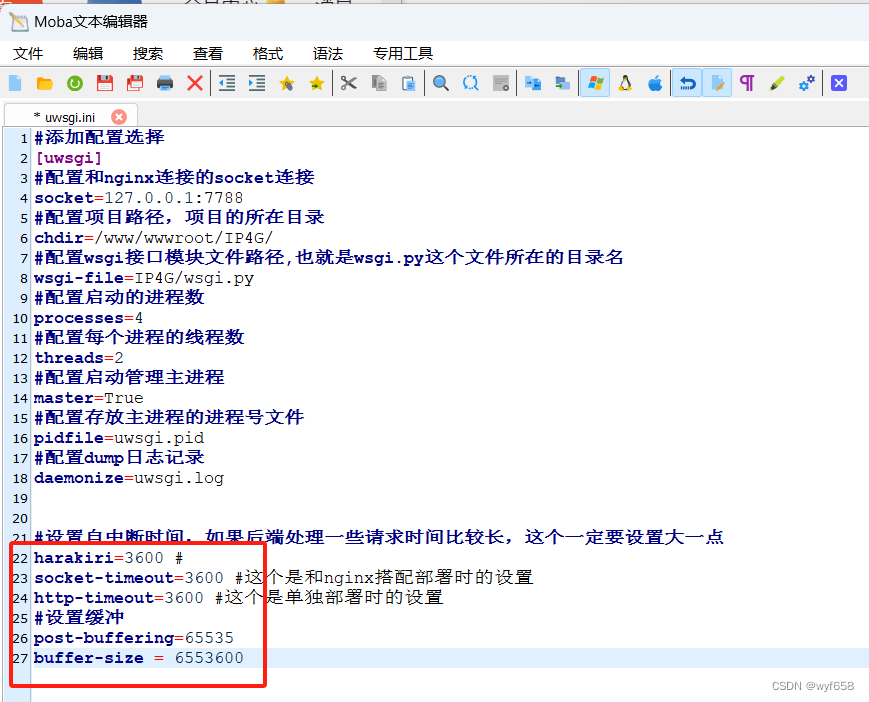Image resolution: width=869 pixels, height=702 pixels.
Task: Click the #添加配置选择 comment on line 1
Action: [x=99, y=137]
